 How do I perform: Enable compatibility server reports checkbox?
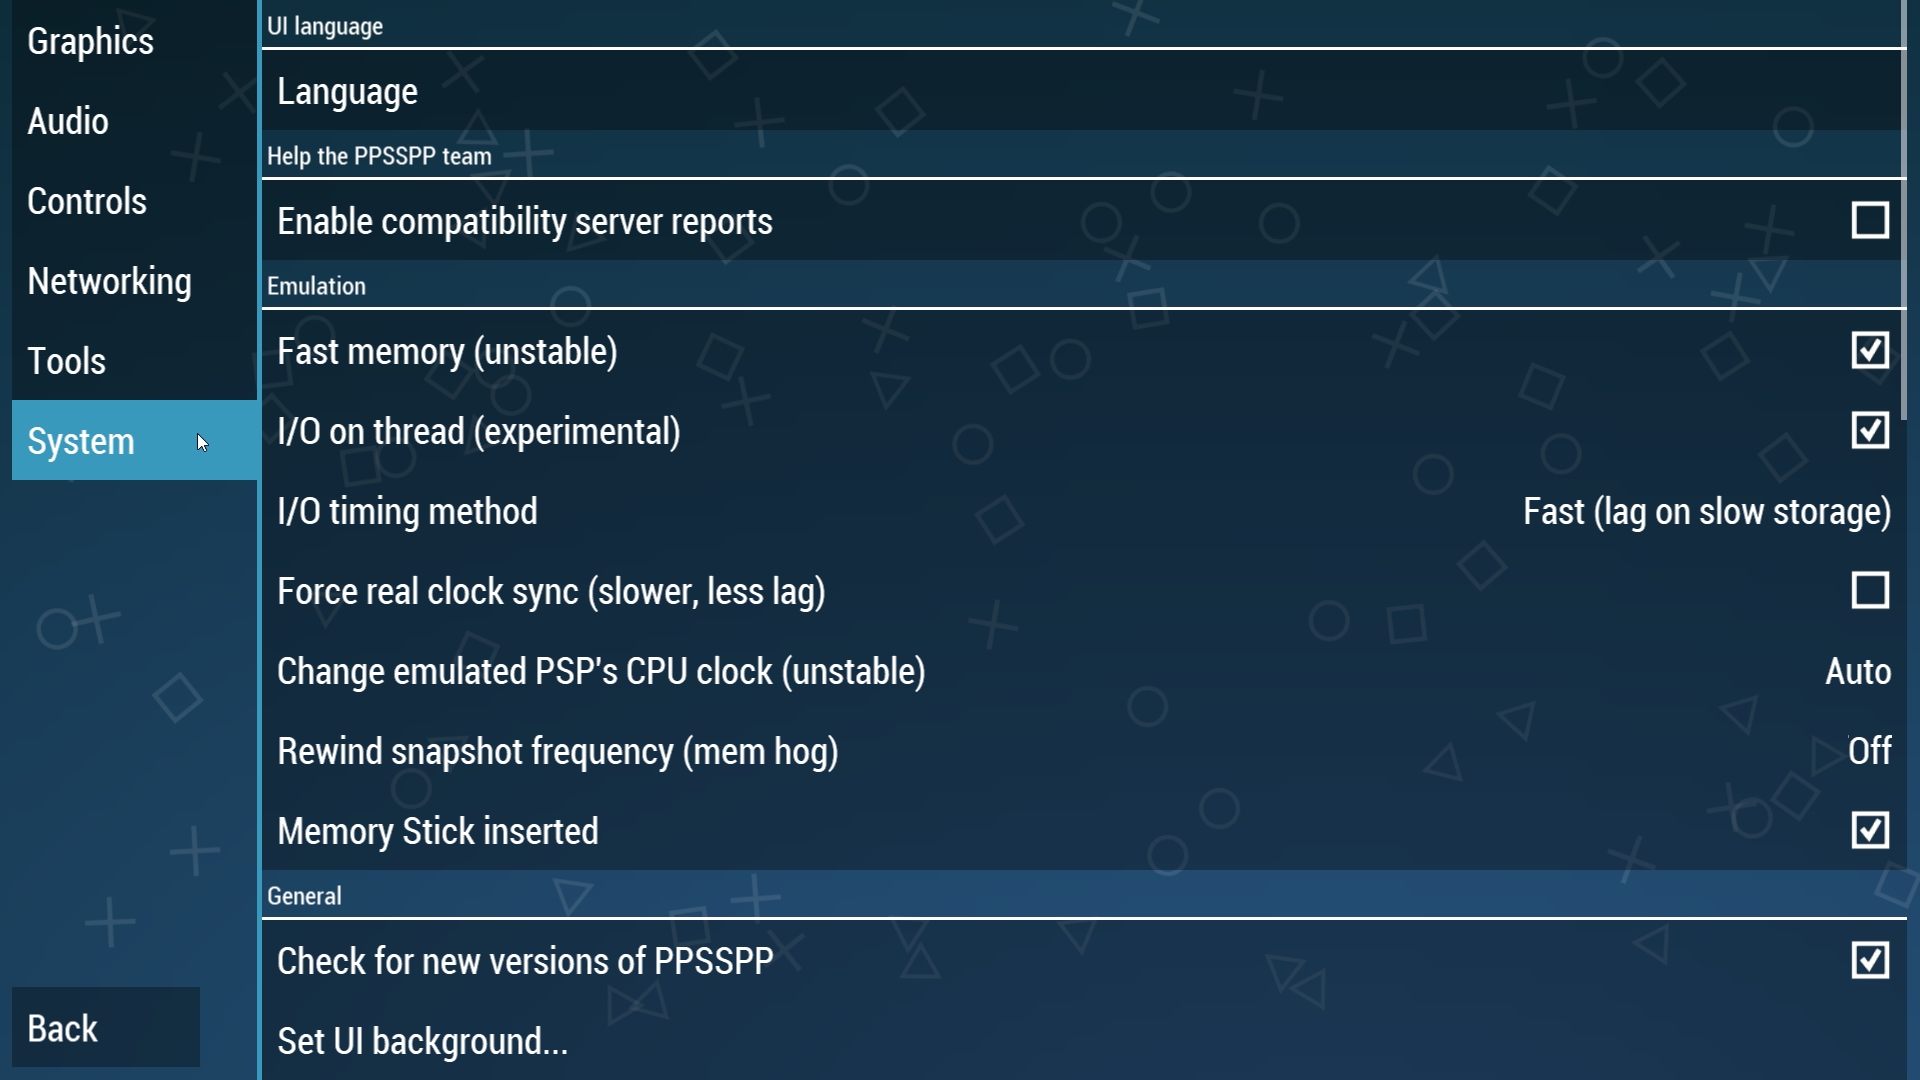click(x=1870, y=220)
